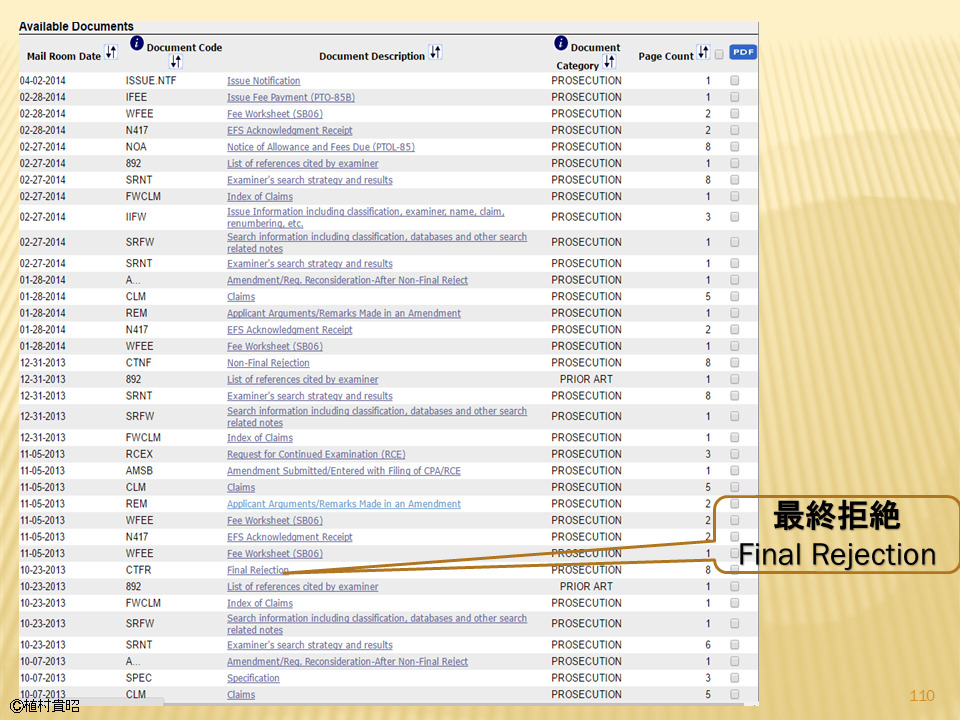Viewport: 960px width, 720px height.
Task: Select the SPEC document code cell
Action: click(138, 678)
